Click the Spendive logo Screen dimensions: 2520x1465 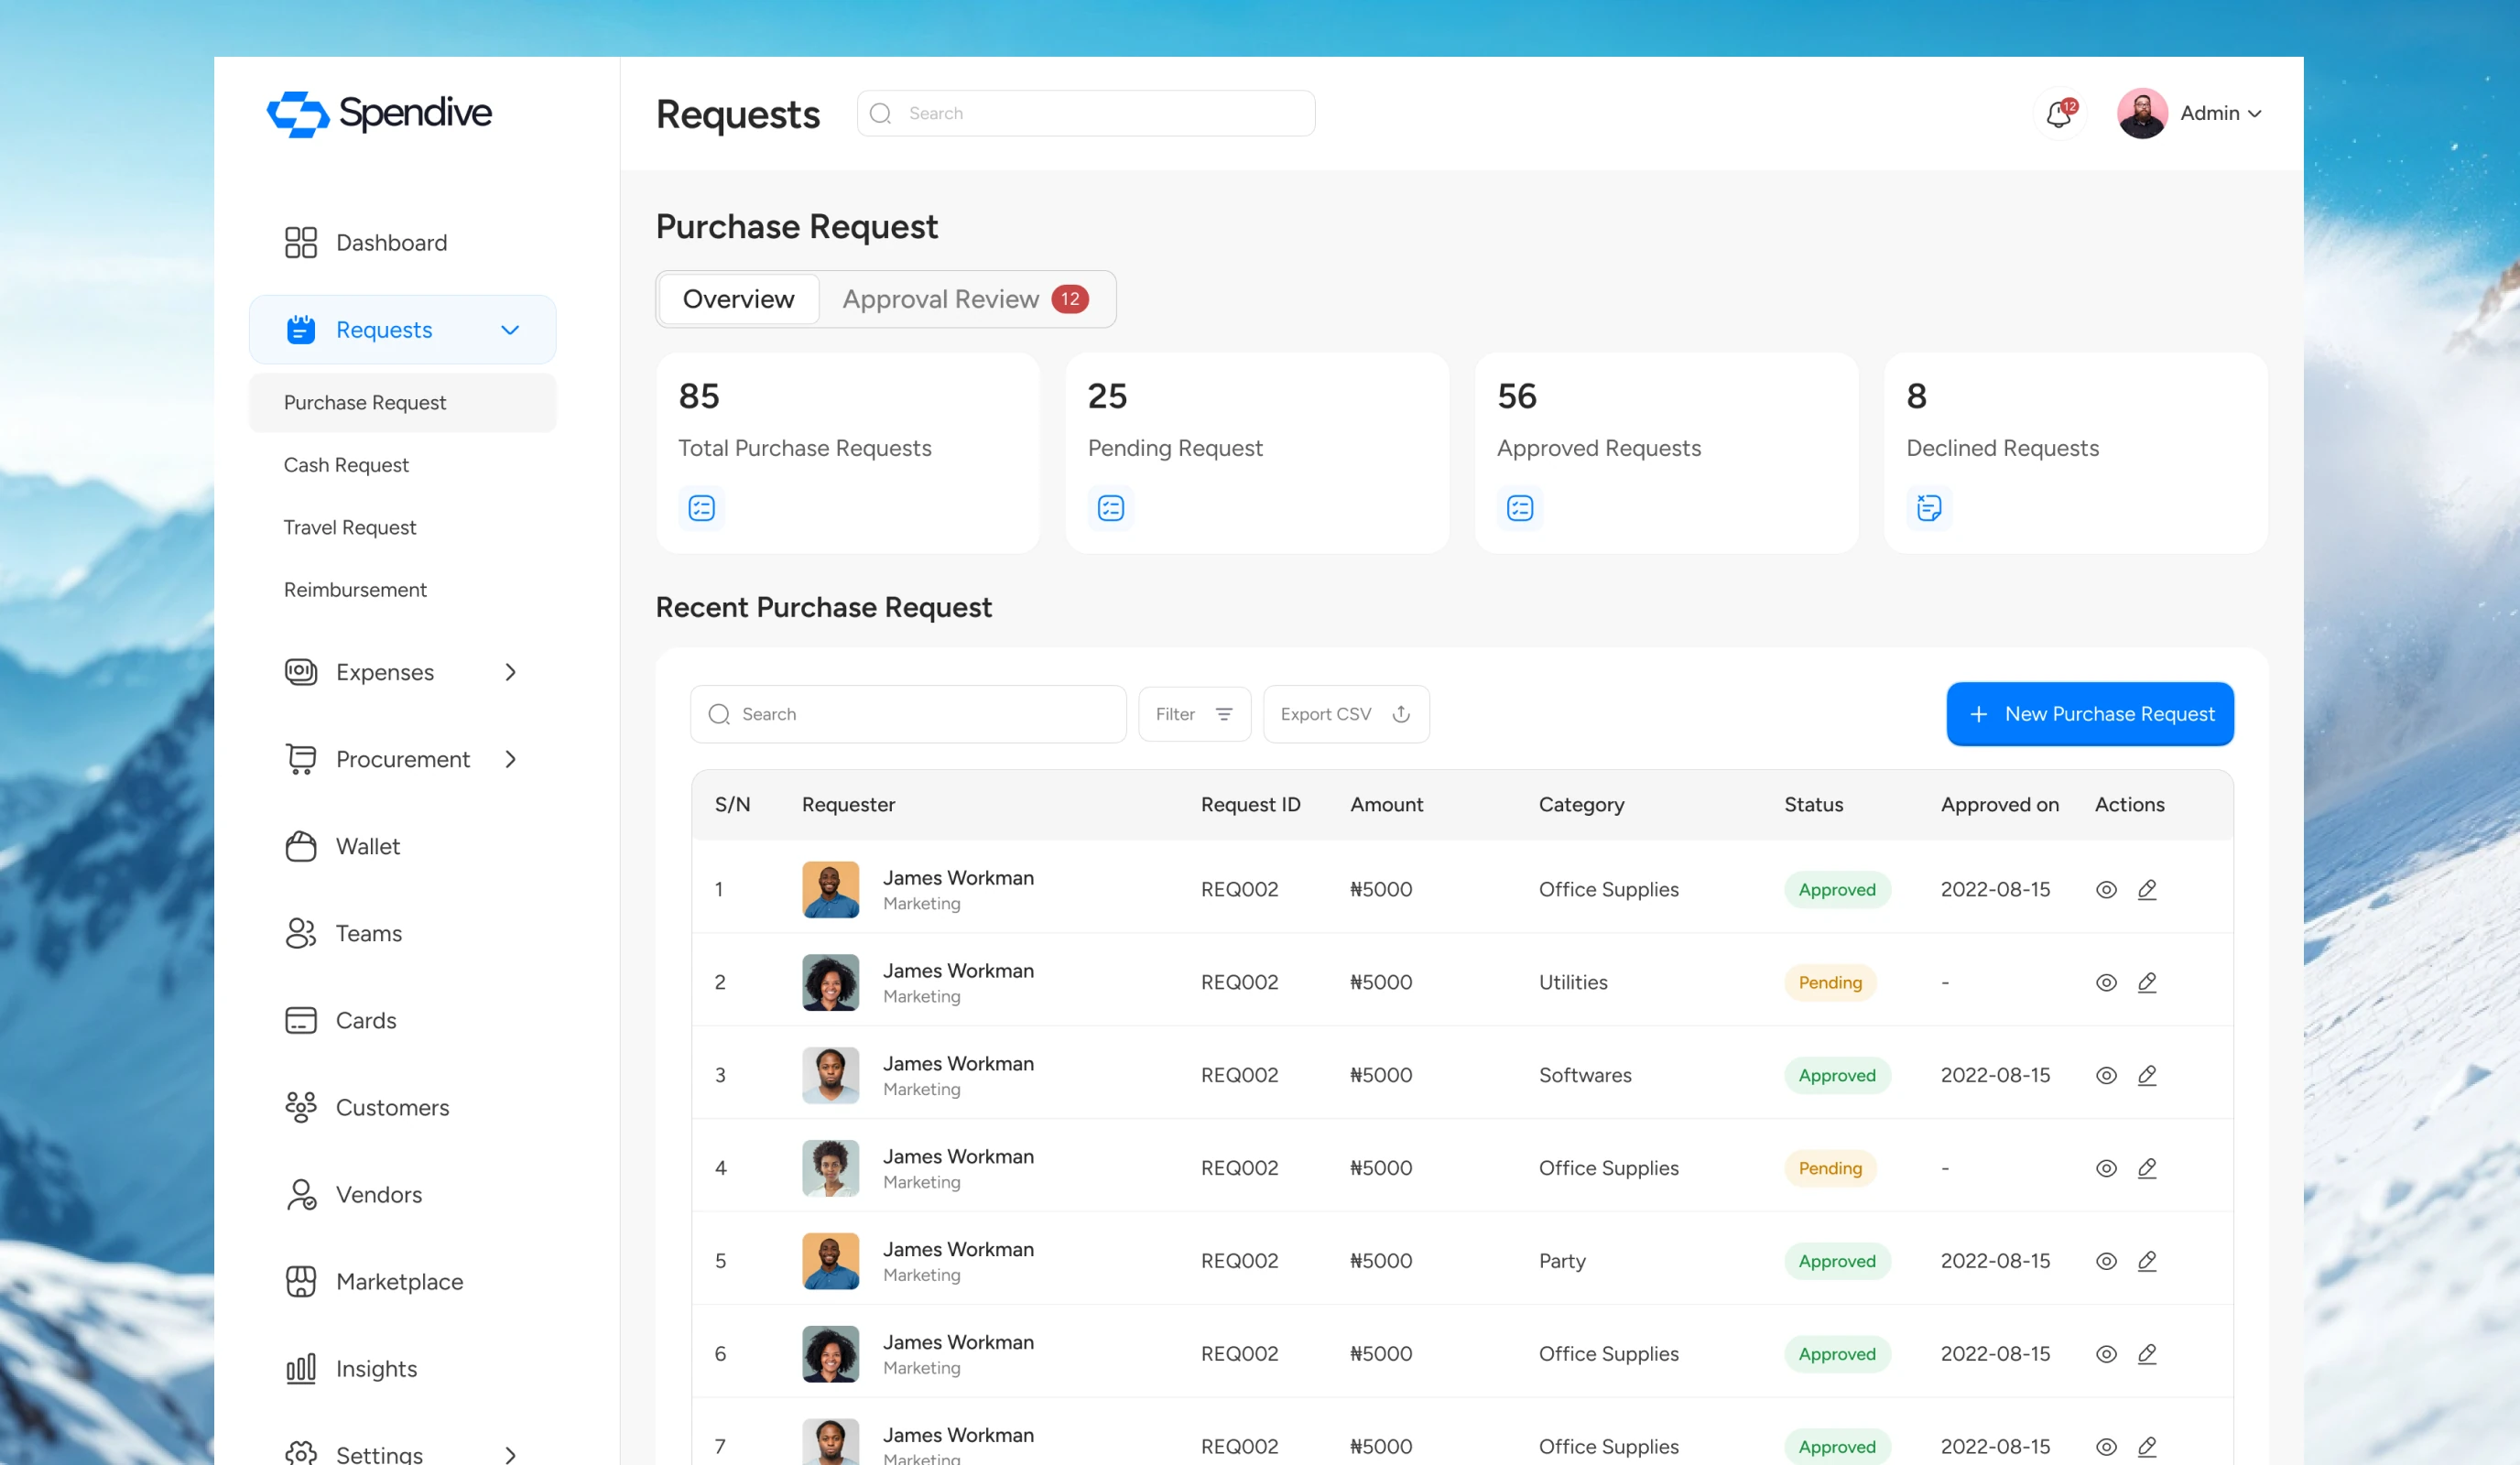[379, 113]
